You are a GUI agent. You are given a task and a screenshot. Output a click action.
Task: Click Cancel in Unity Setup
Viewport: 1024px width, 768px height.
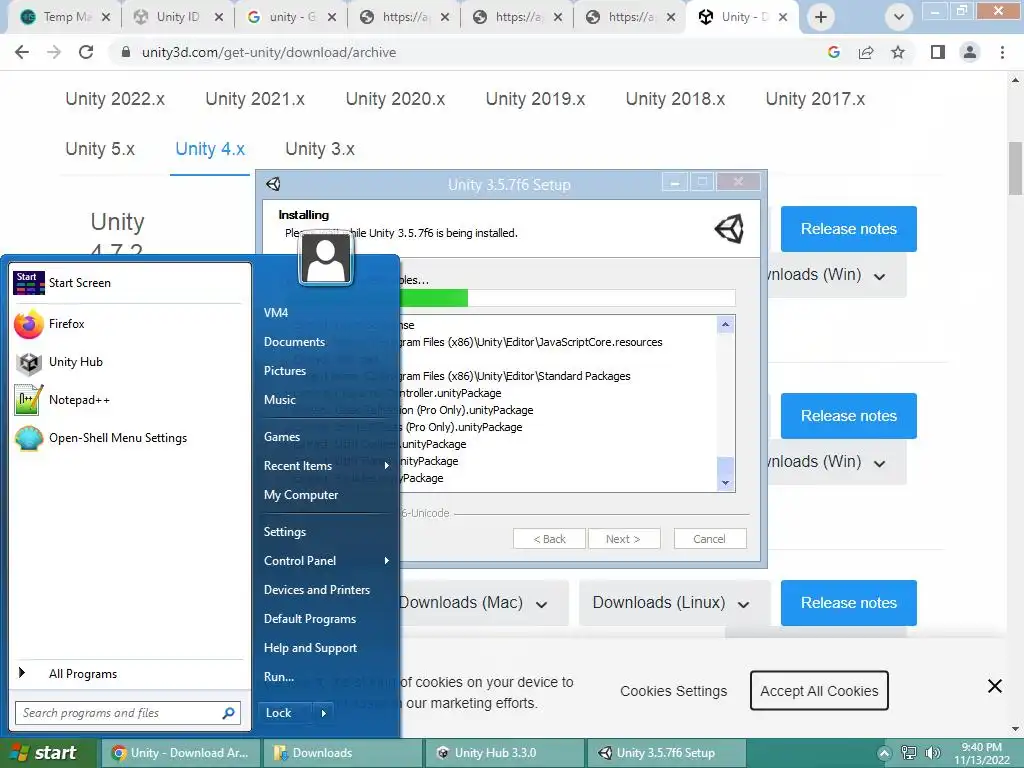[x=710, y=539]
